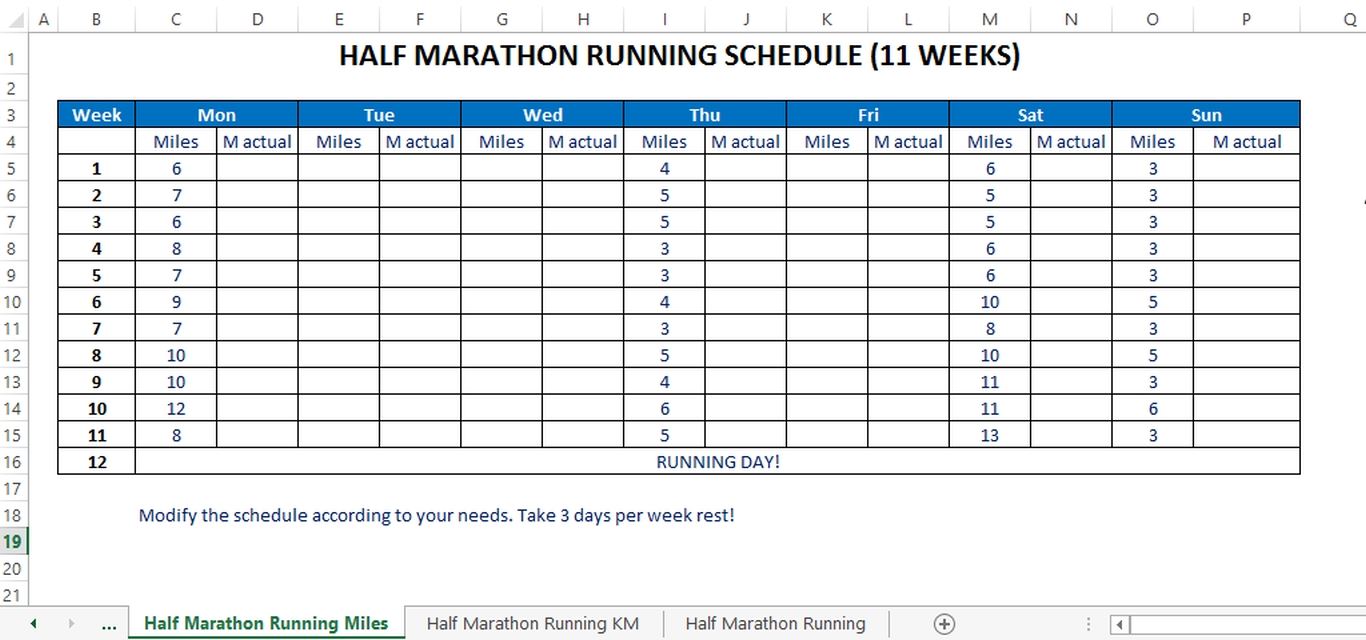1366x640 pixels.
Task: Select the Week header cell
Action: click(x=96, y=114)
